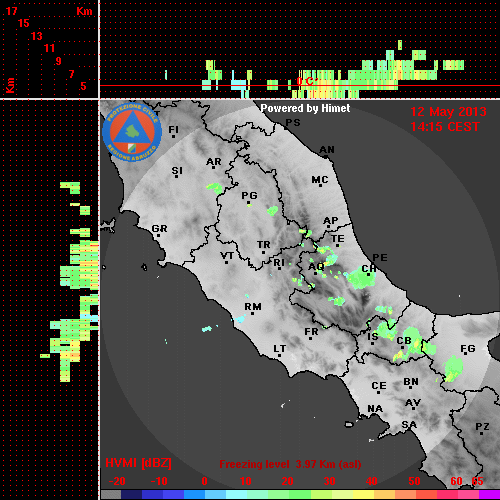
Task: Click the Powered by Himet text
Action: (305, 108)
